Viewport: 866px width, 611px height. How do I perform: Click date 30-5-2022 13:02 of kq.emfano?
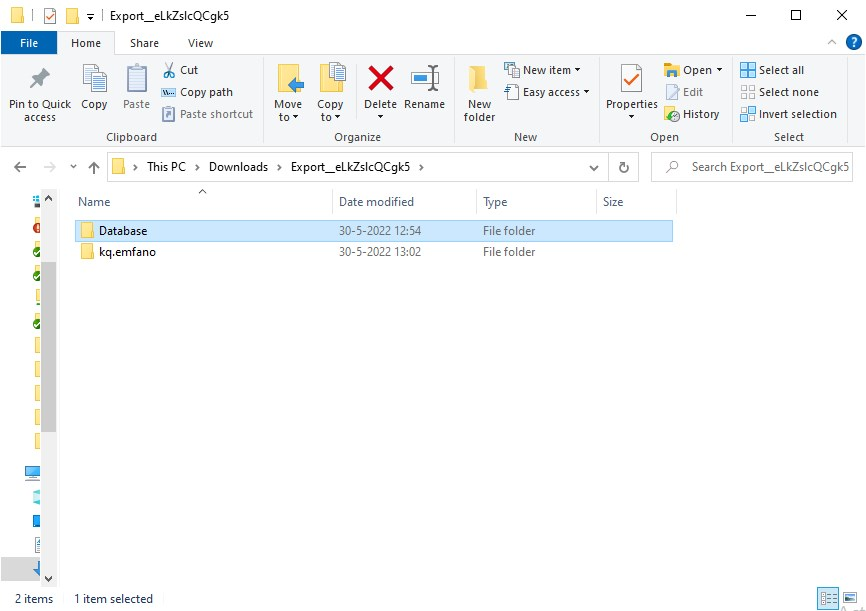point(380,252)
